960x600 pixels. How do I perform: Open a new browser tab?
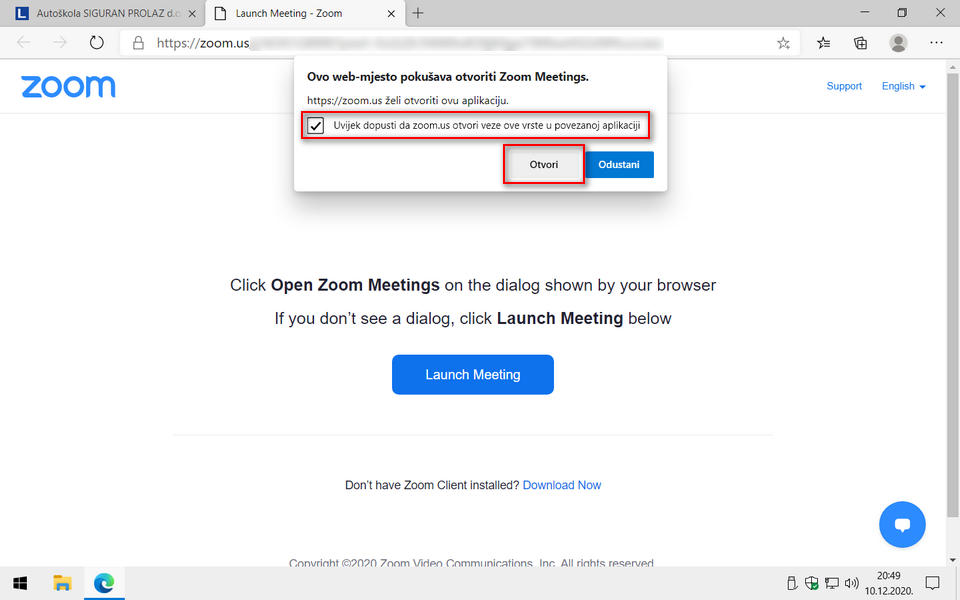click(418, 13)
